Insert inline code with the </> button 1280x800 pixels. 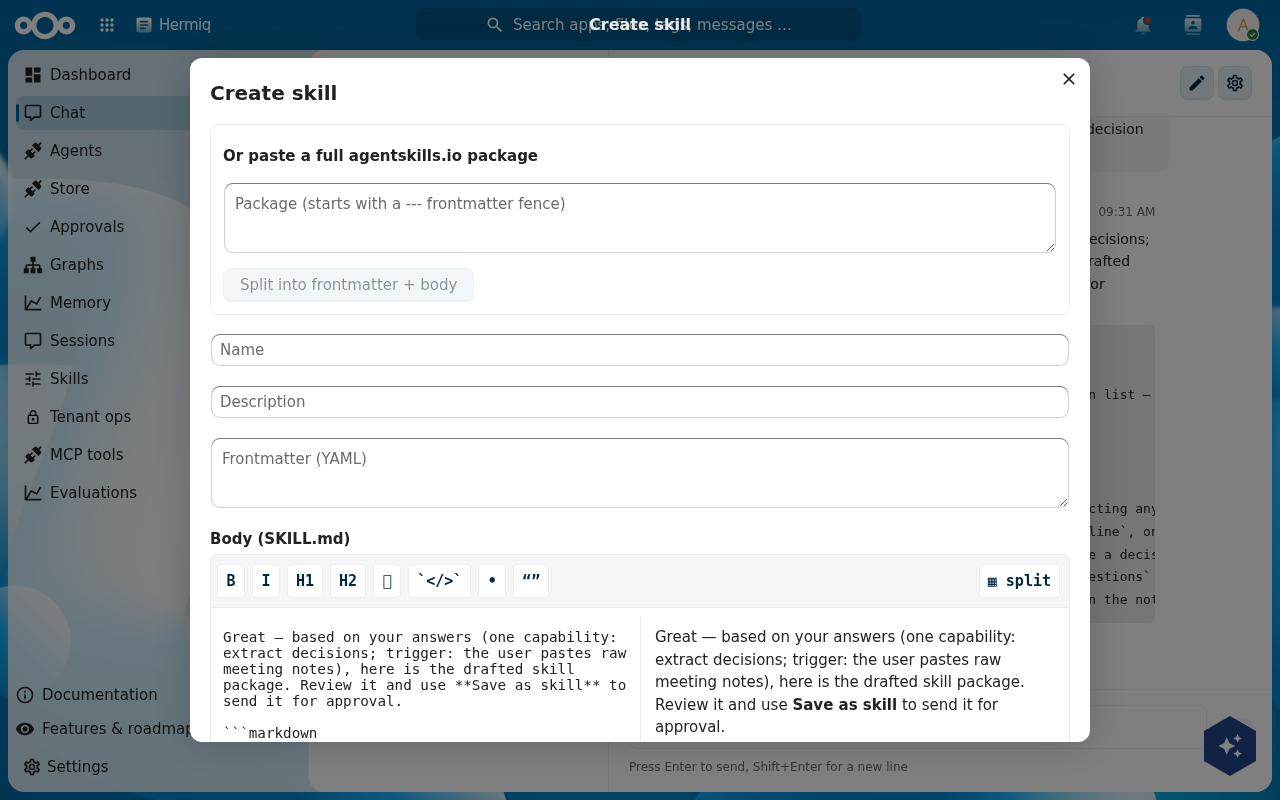coord(439,581)
